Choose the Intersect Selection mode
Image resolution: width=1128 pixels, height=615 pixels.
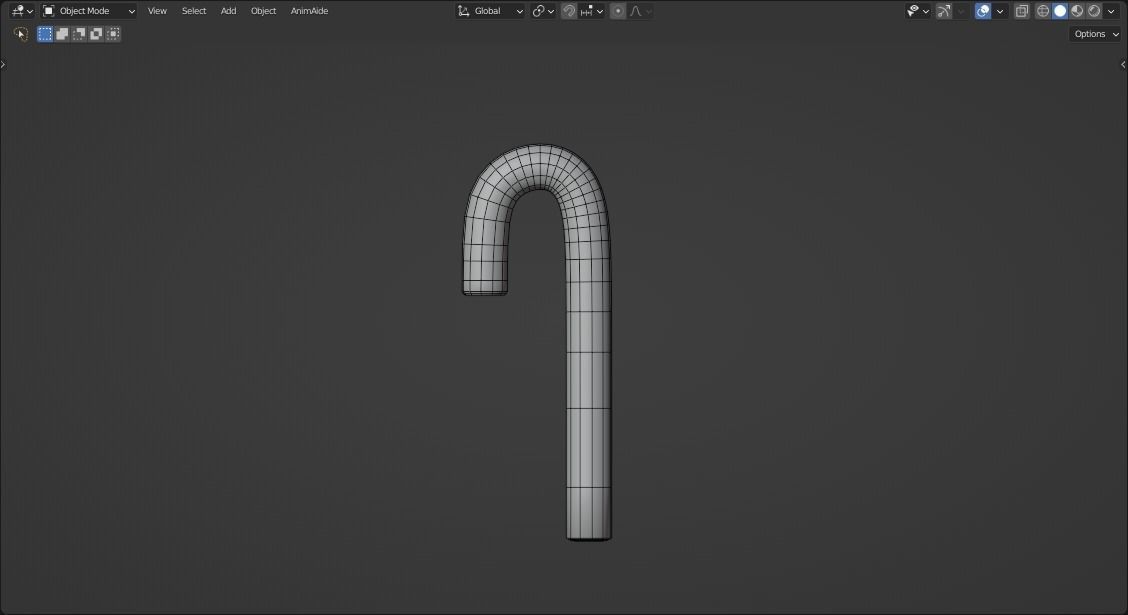(113, 34)
